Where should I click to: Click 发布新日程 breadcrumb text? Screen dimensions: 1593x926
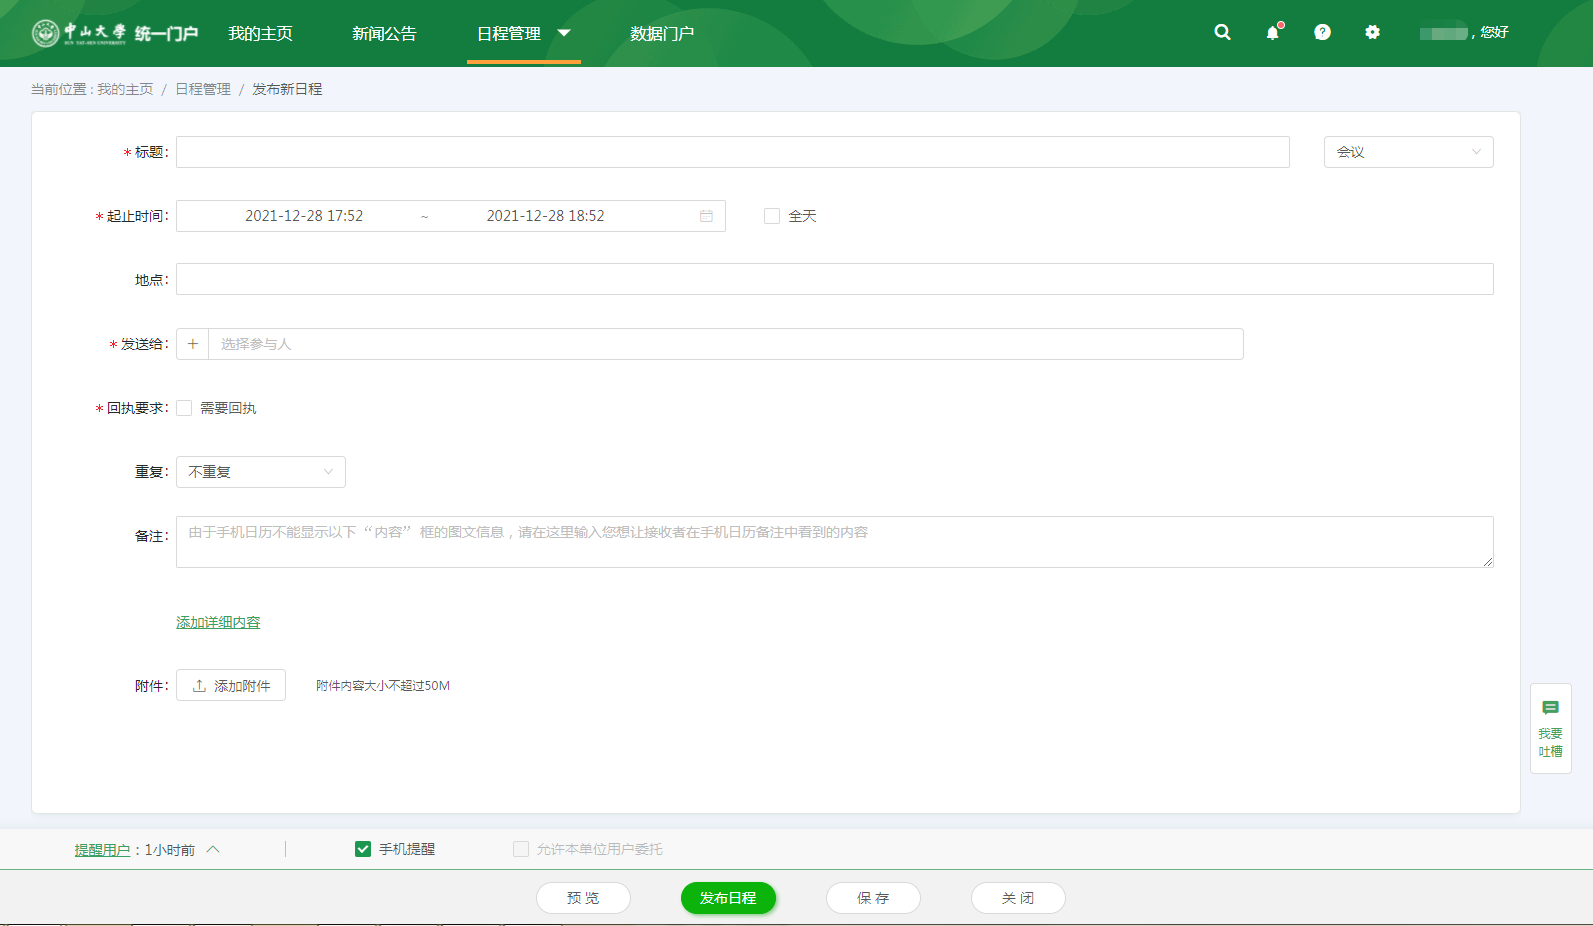point(287,89)
